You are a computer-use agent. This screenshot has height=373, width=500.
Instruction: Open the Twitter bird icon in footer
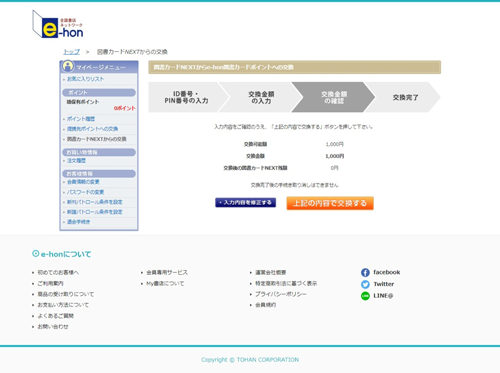[x=365, y=284]
